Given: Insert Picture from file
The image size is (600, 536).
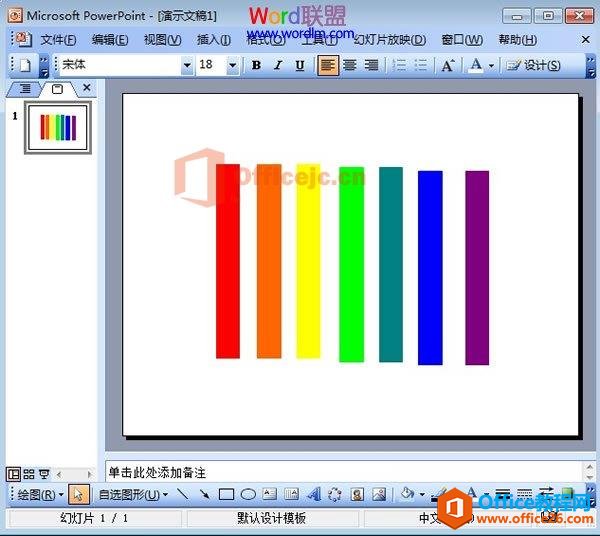Looking at the screenshot, I should coord(379,494).
